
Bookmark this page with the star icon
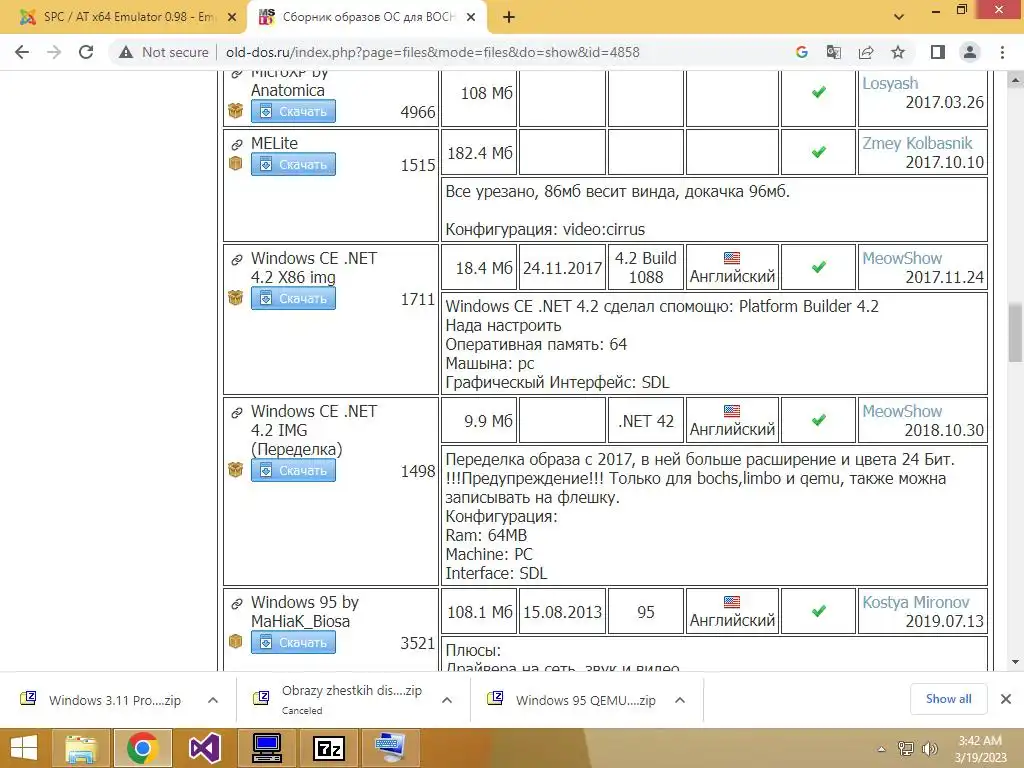pos(898,52)
